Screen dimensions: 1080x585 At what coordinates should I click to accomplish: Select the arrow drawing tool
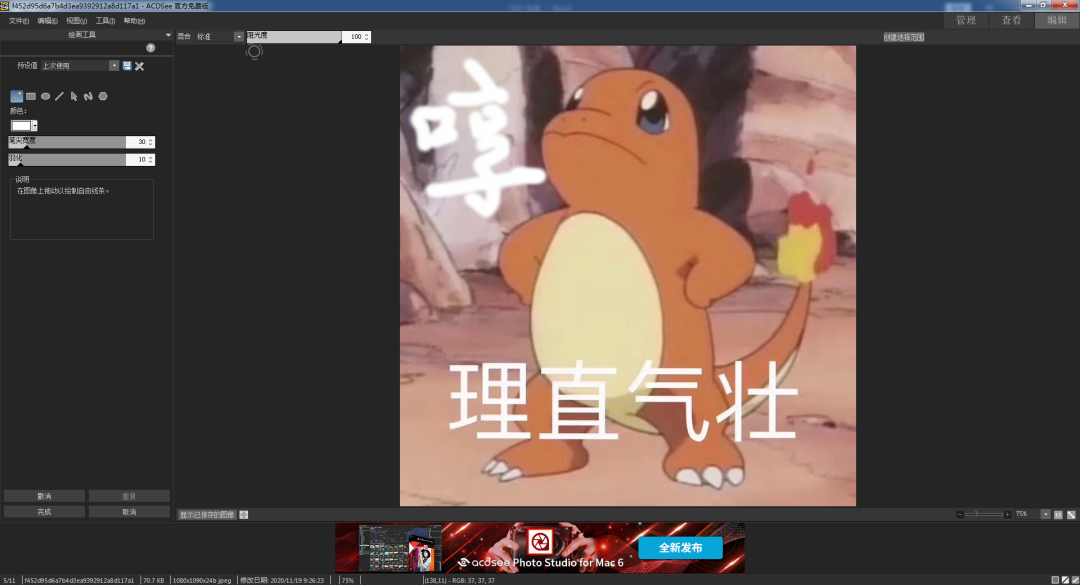(74, 96)
